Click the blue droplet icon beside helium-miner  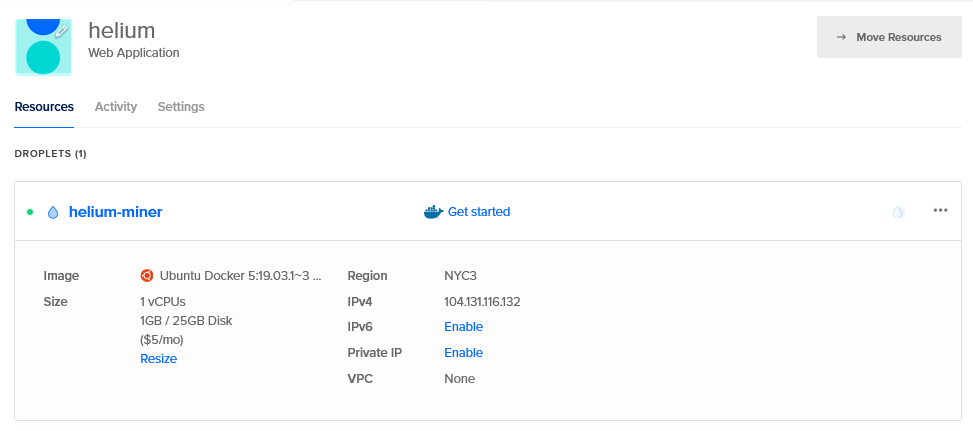point(53,212)
